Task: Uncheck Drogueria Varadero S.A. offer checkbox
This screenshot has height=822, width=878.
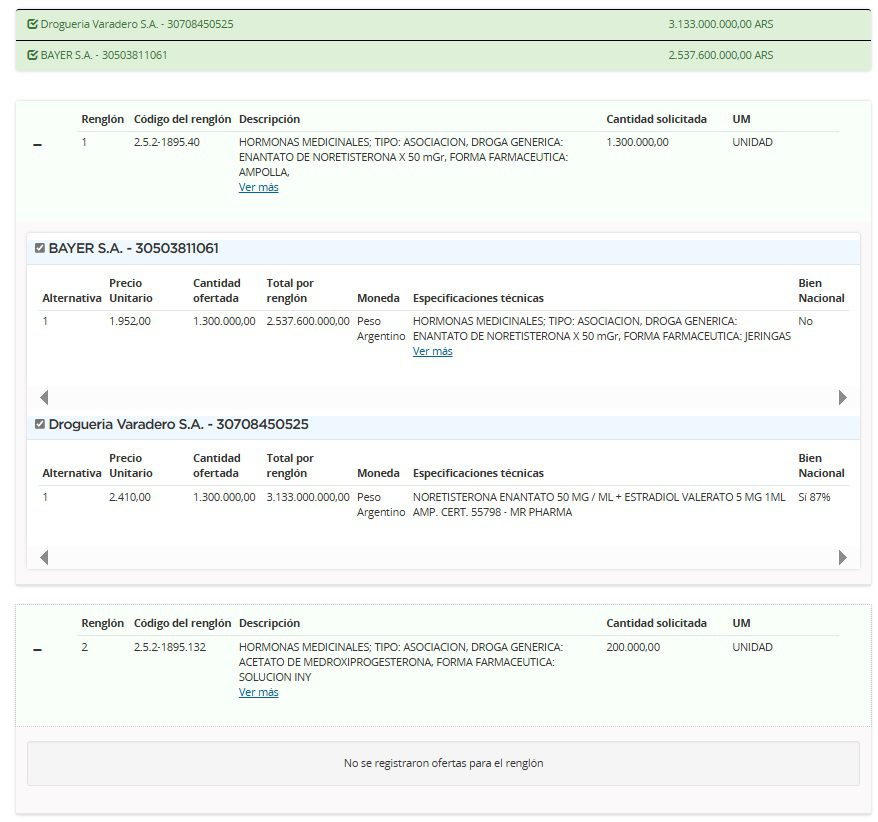Action: 40,425
